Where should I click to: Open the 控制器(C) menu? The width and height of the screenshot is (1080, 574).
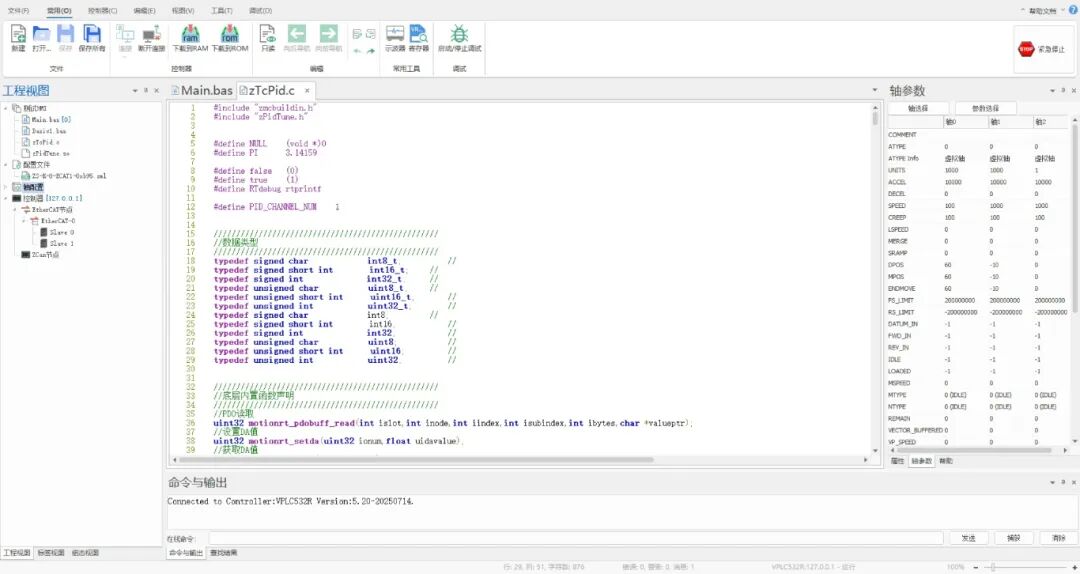point(103,10)
